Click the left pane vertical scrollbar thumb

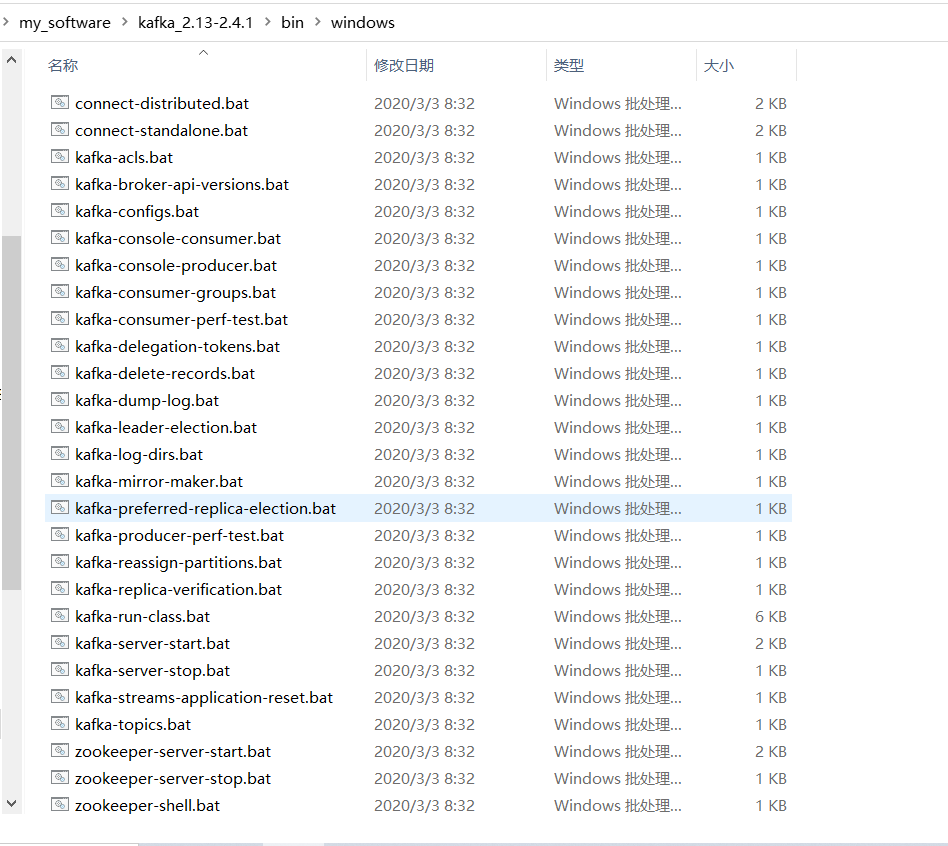(x=11, y=412)
